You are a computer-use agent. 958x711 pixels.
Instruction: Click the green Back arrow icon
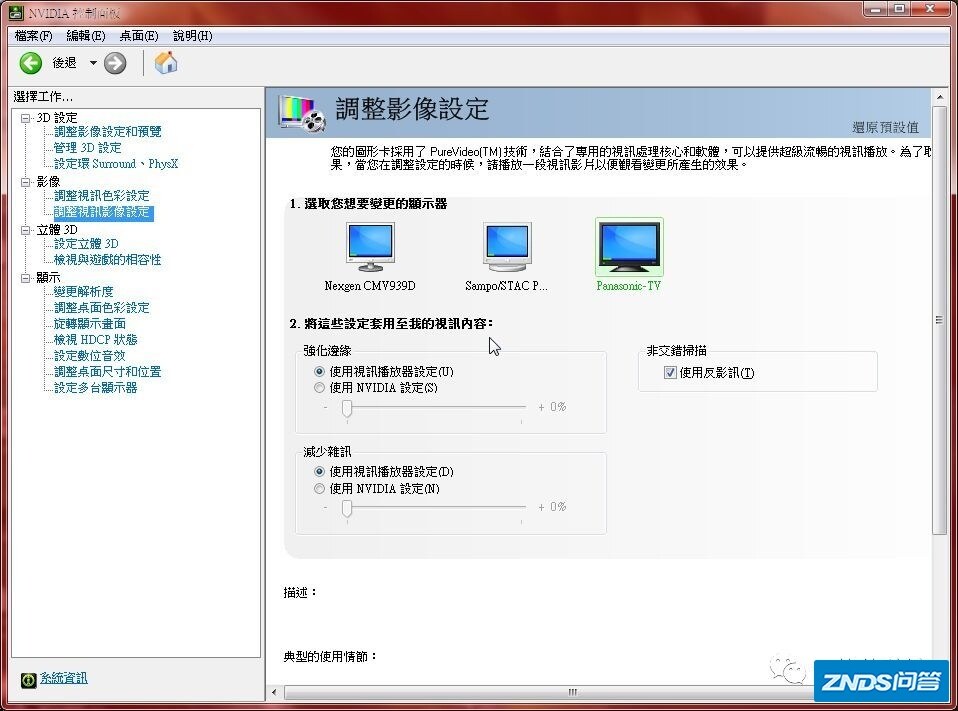pyautogui.click(x=31, y=63)
